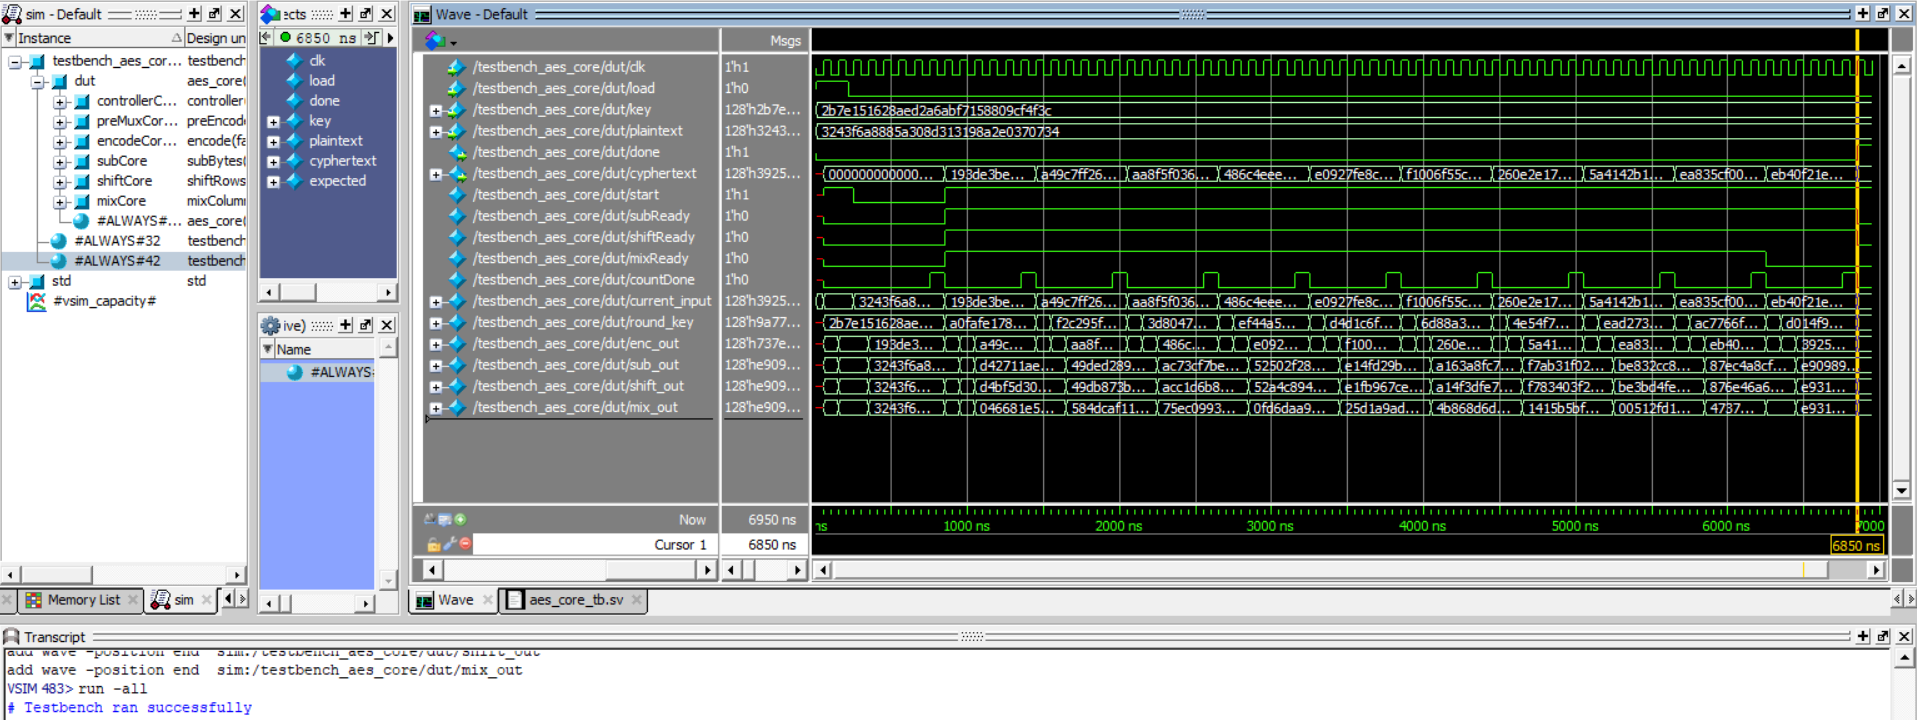Image resolution: width=1917 pixels, height=720 pixels.
Task: Click the black arrow in Objects toolbar
Action: [x=390, y=38]
